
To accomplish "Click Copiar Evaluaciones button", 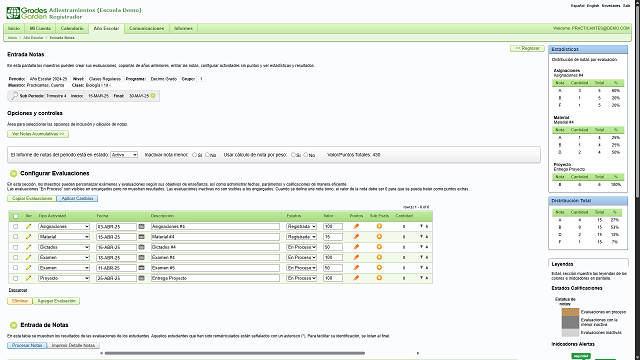I will pos(32,198).
